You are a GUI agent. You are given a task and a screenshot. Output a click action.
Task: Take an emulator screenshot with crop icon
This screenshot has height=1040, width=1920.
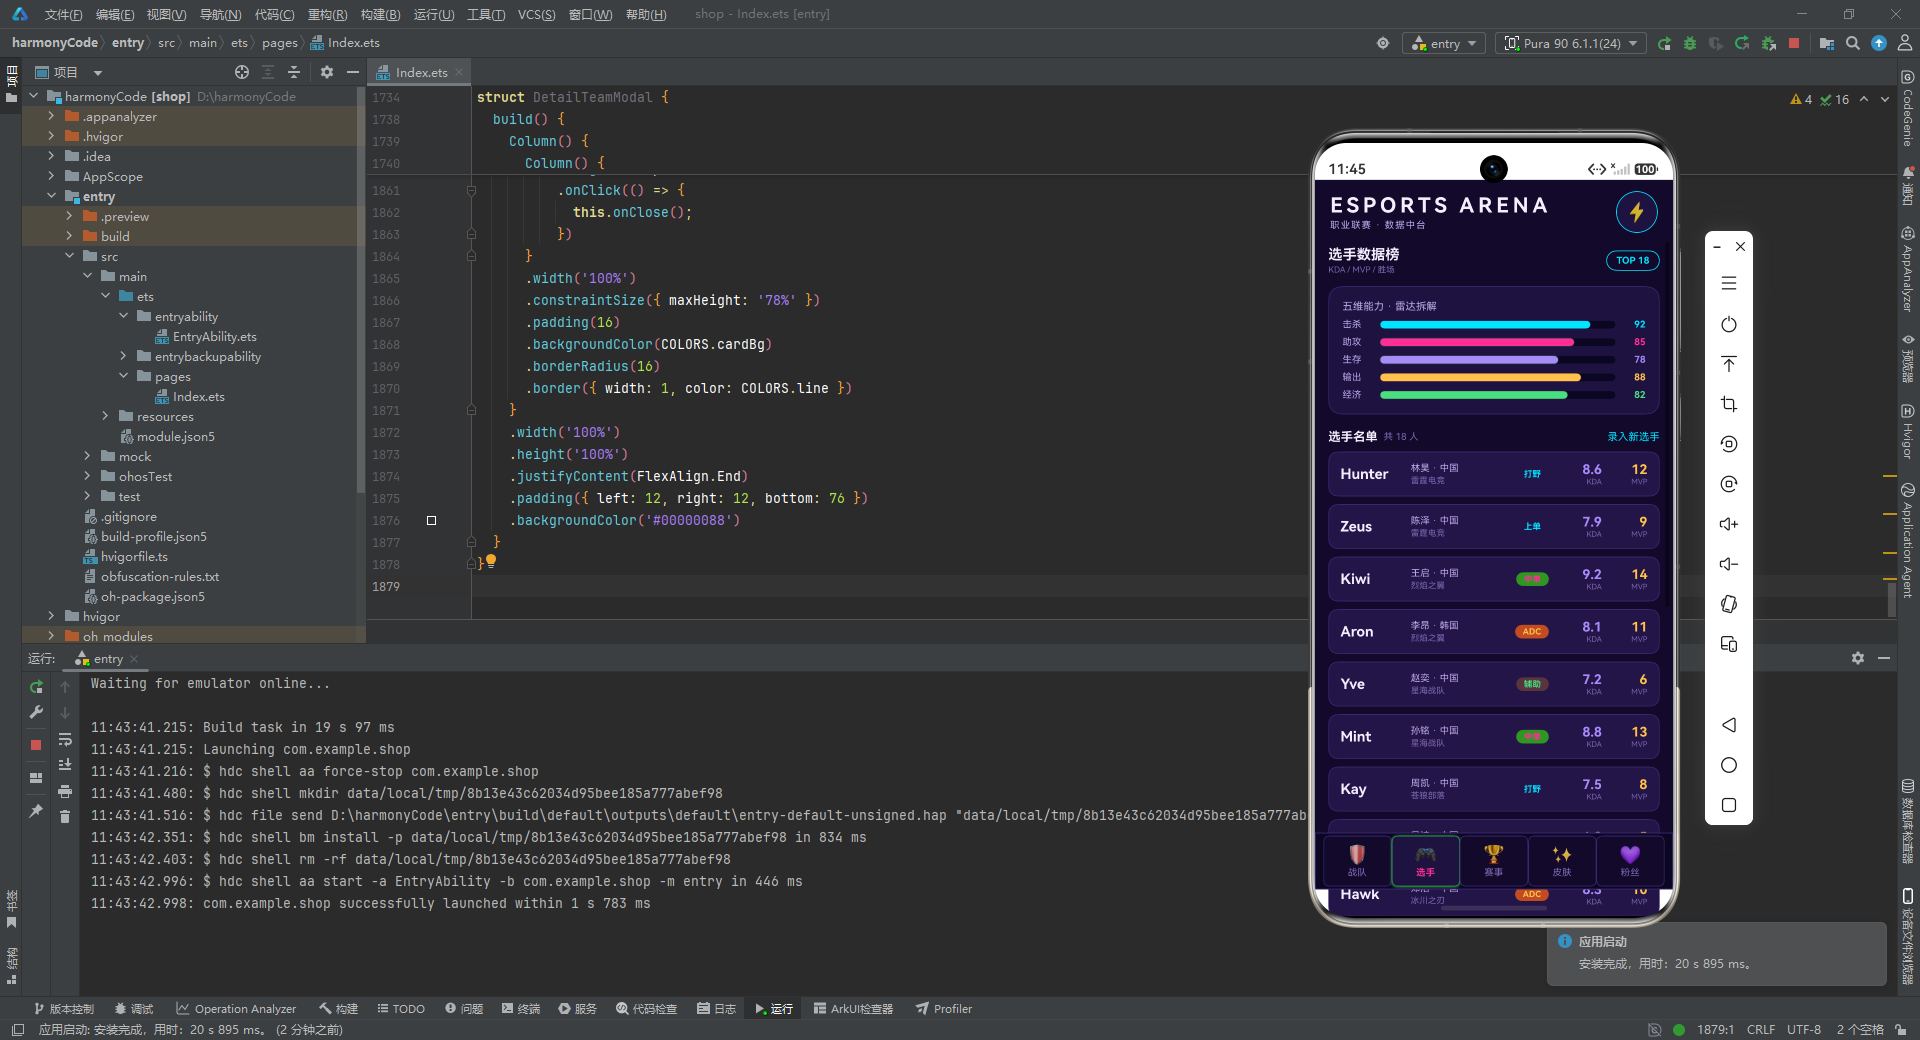coord(1729,404)
